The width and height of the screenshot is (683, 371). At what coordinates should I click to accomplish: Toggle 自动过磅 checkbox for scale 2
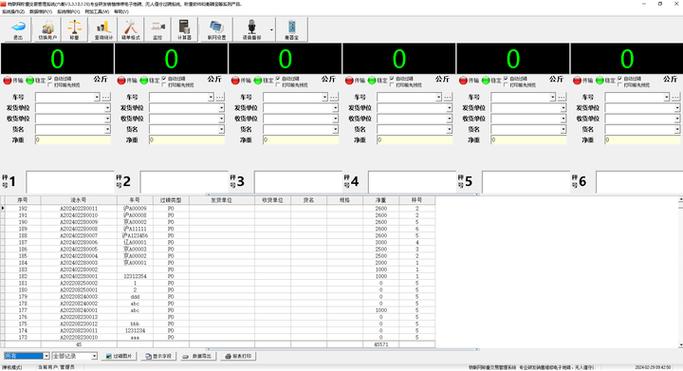164,78
